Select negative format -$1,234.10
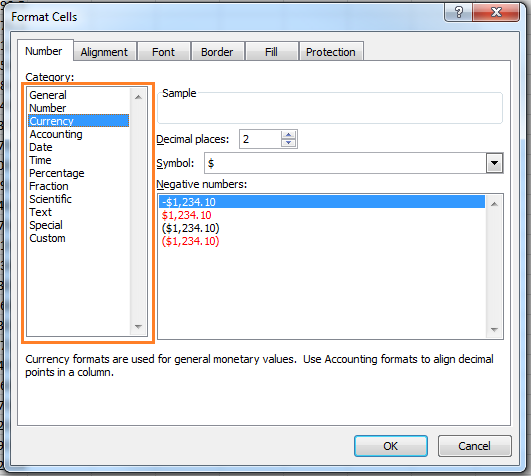Screen dimensions: 531x476 322,202
